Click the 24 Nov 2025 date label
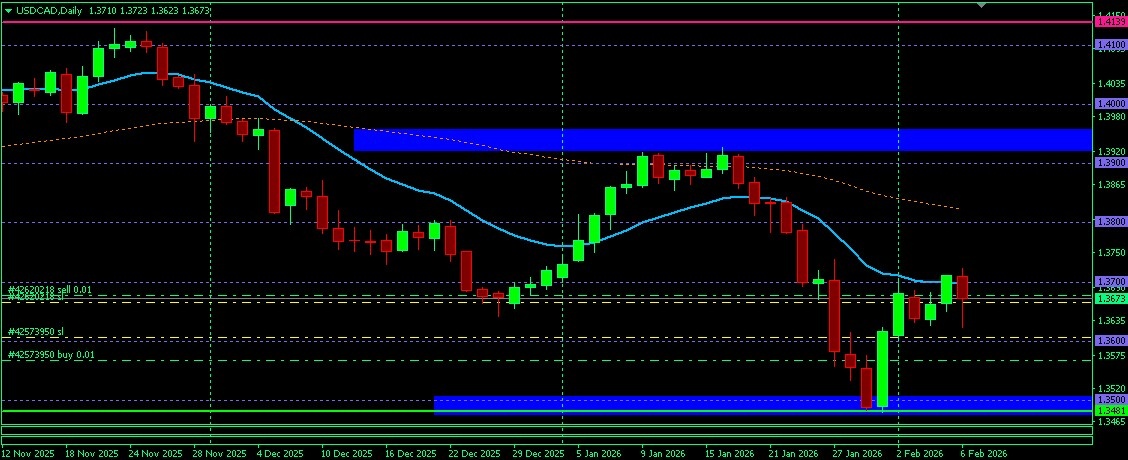Image resolution: width=1128 pixels, height=460 pixels. (x=155, y=454)
